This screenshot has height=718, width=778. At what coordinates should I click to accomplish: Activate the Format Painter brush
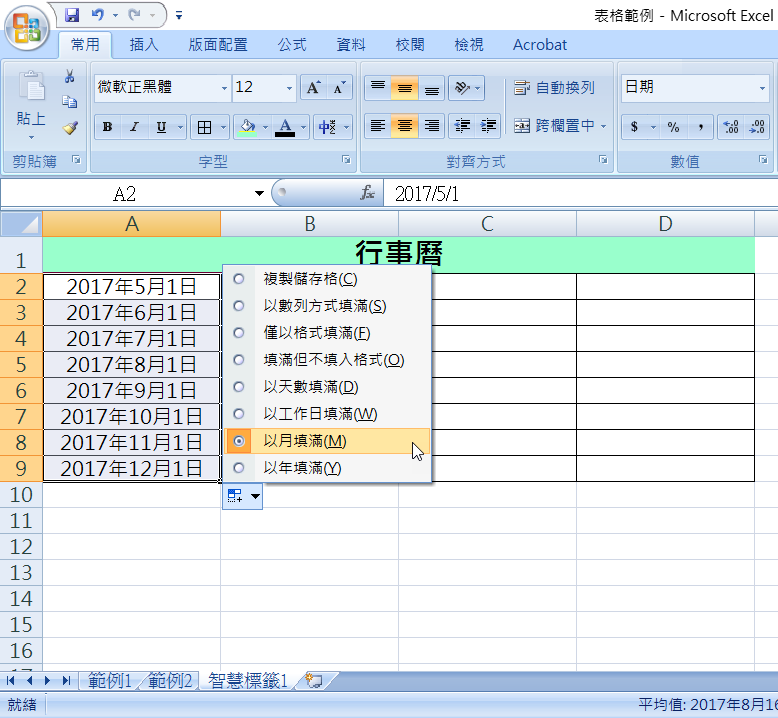(70, 128)
